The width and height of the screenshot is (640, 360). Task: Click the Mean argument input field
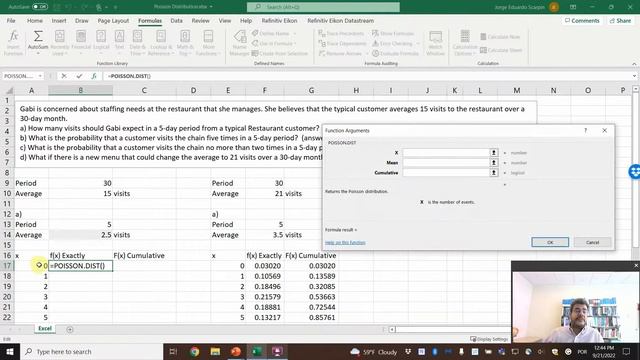[446, 162]
